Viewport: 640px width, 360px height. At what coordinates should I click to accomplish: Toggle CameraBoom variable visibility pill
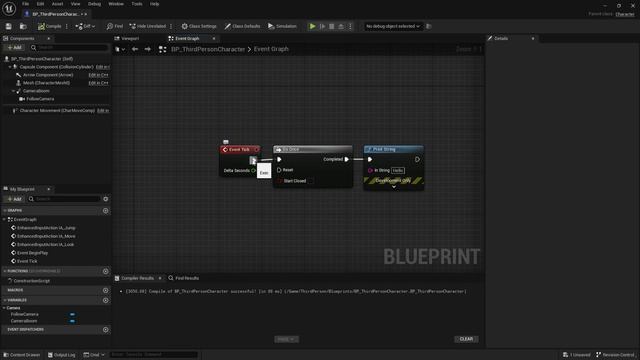(72, 321)
